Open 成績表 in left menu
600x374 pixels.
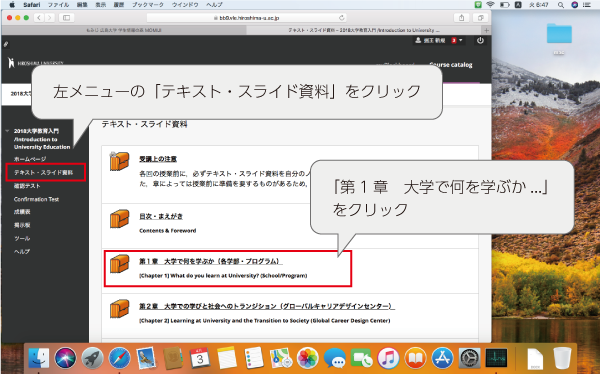[x=22, y=212]
